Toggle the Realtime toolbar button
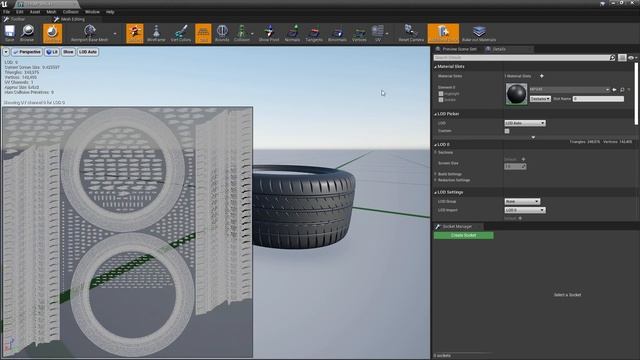The width and height of the screenshot is (640, 360). [x=52, y=33]
